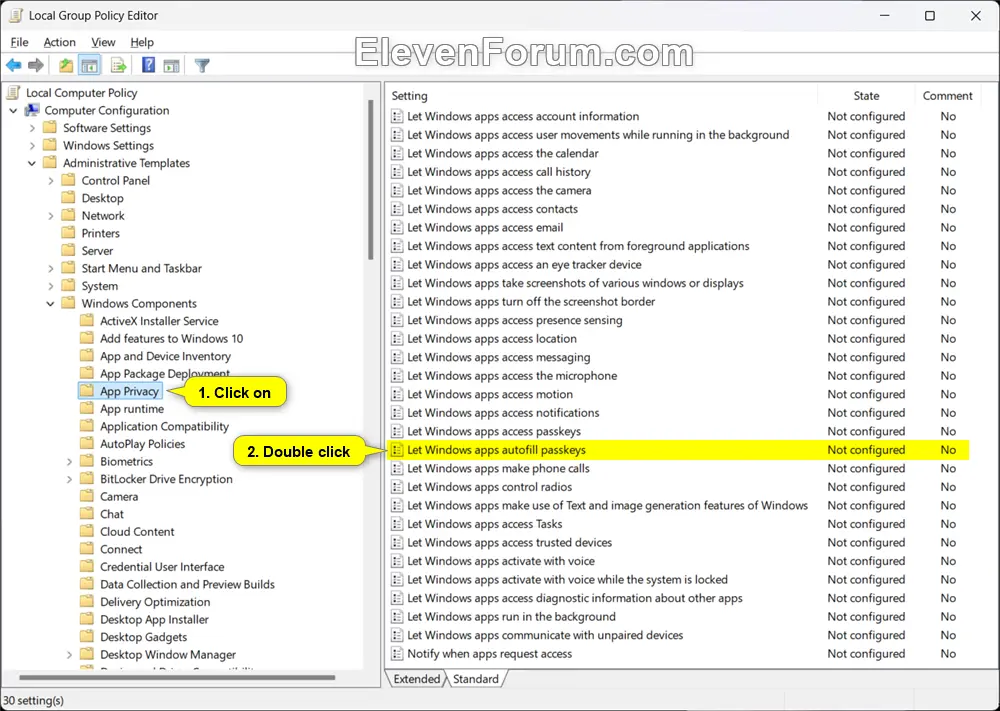Select the Delivery Optimization folder

(155, 601)
